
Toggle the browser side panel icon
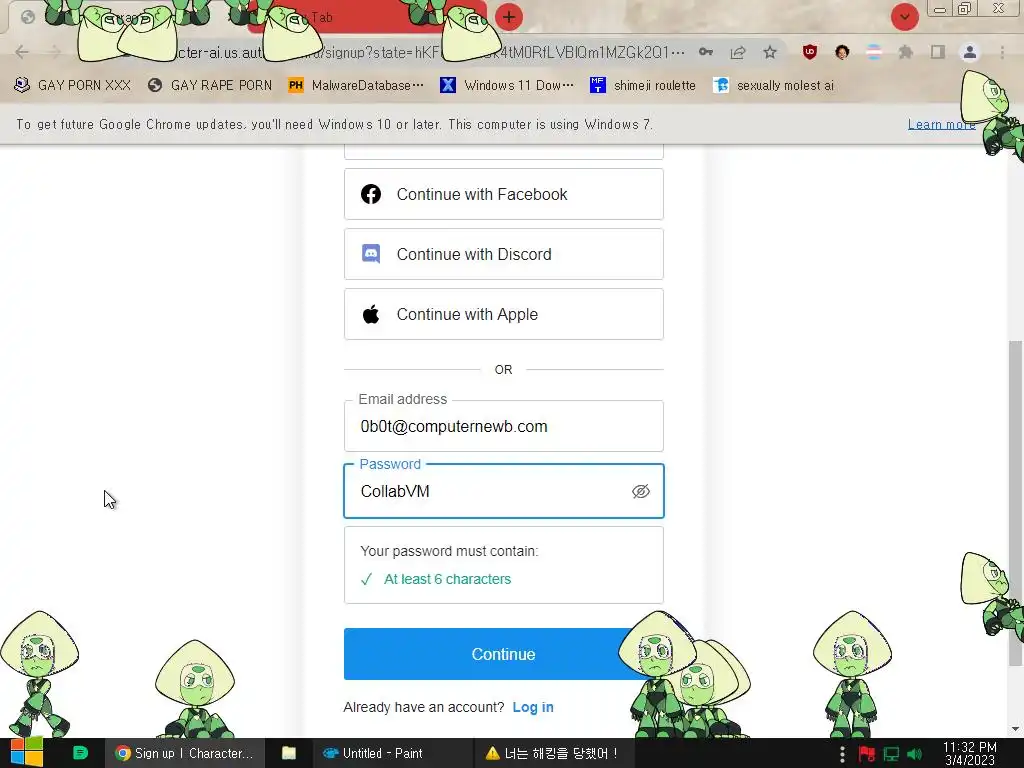[938, 52]
